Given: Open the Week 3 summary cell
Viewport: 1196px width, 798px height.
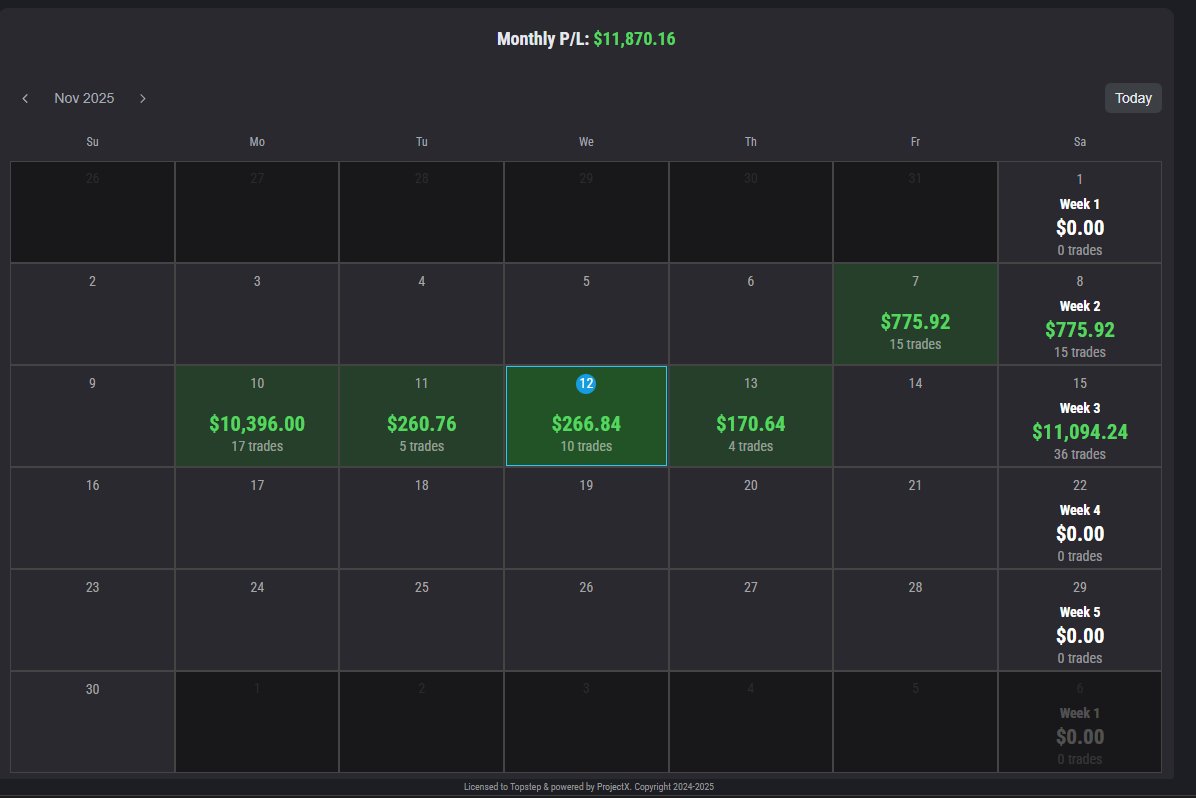Looking at the screenshot, I should click(x=1079, y=415).
